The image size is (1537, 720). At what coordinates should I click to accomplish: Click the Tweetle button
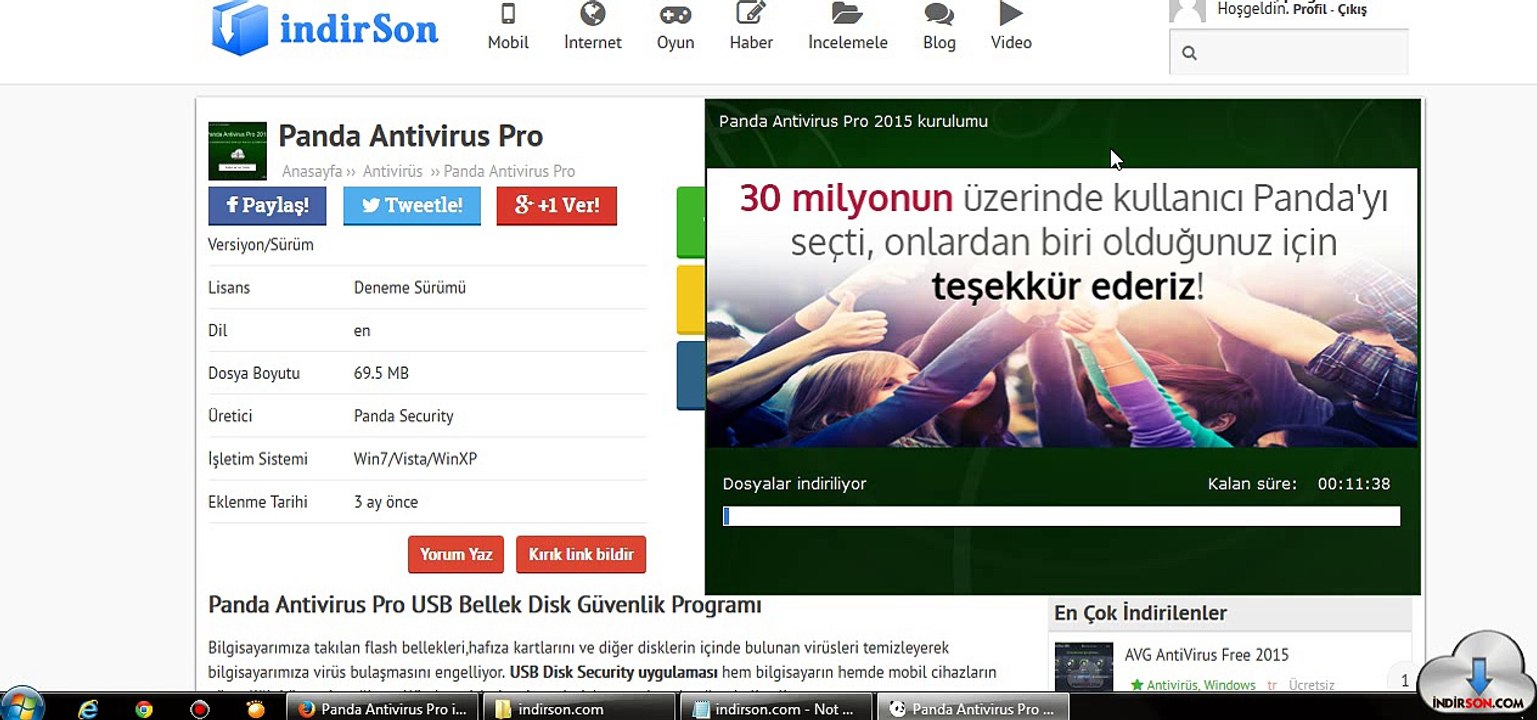pos(412,206)
